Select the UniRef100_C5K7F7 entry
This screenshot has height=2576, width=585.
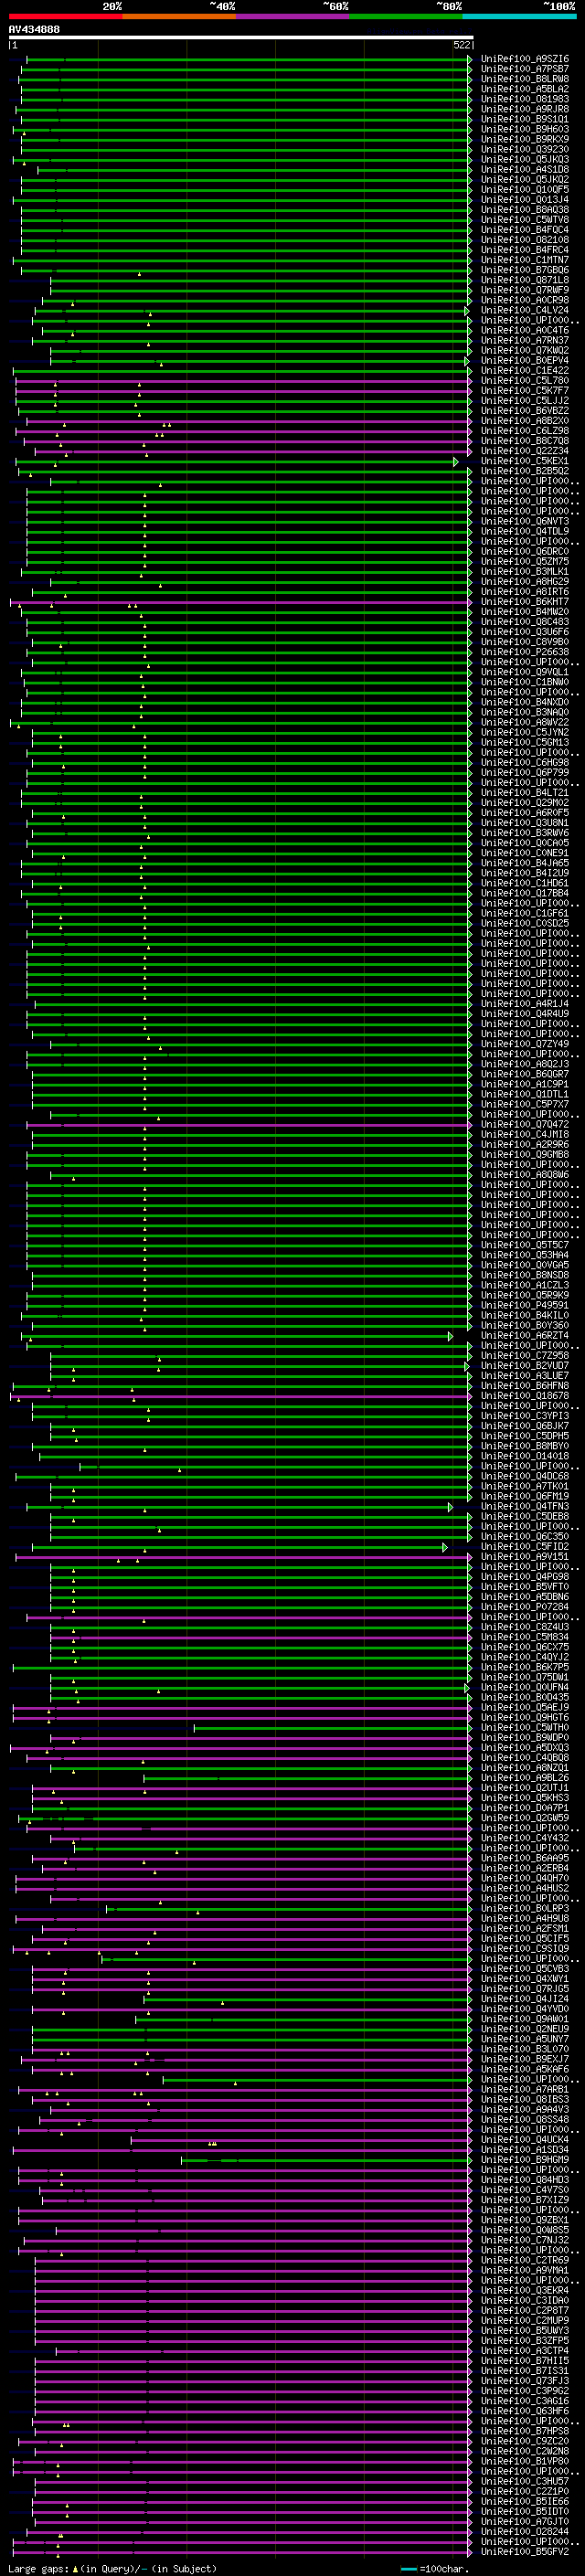(x=524, y=390)
